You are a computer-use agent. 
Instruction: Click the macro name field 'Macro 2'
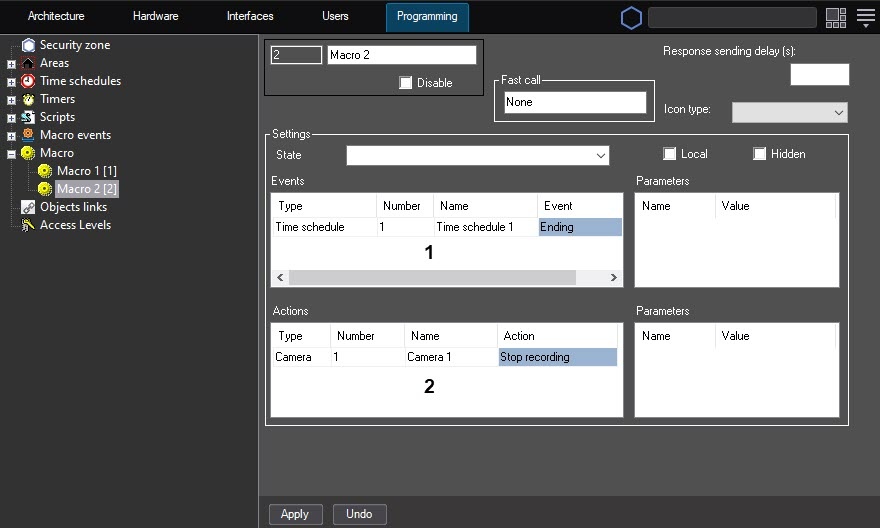401,55
